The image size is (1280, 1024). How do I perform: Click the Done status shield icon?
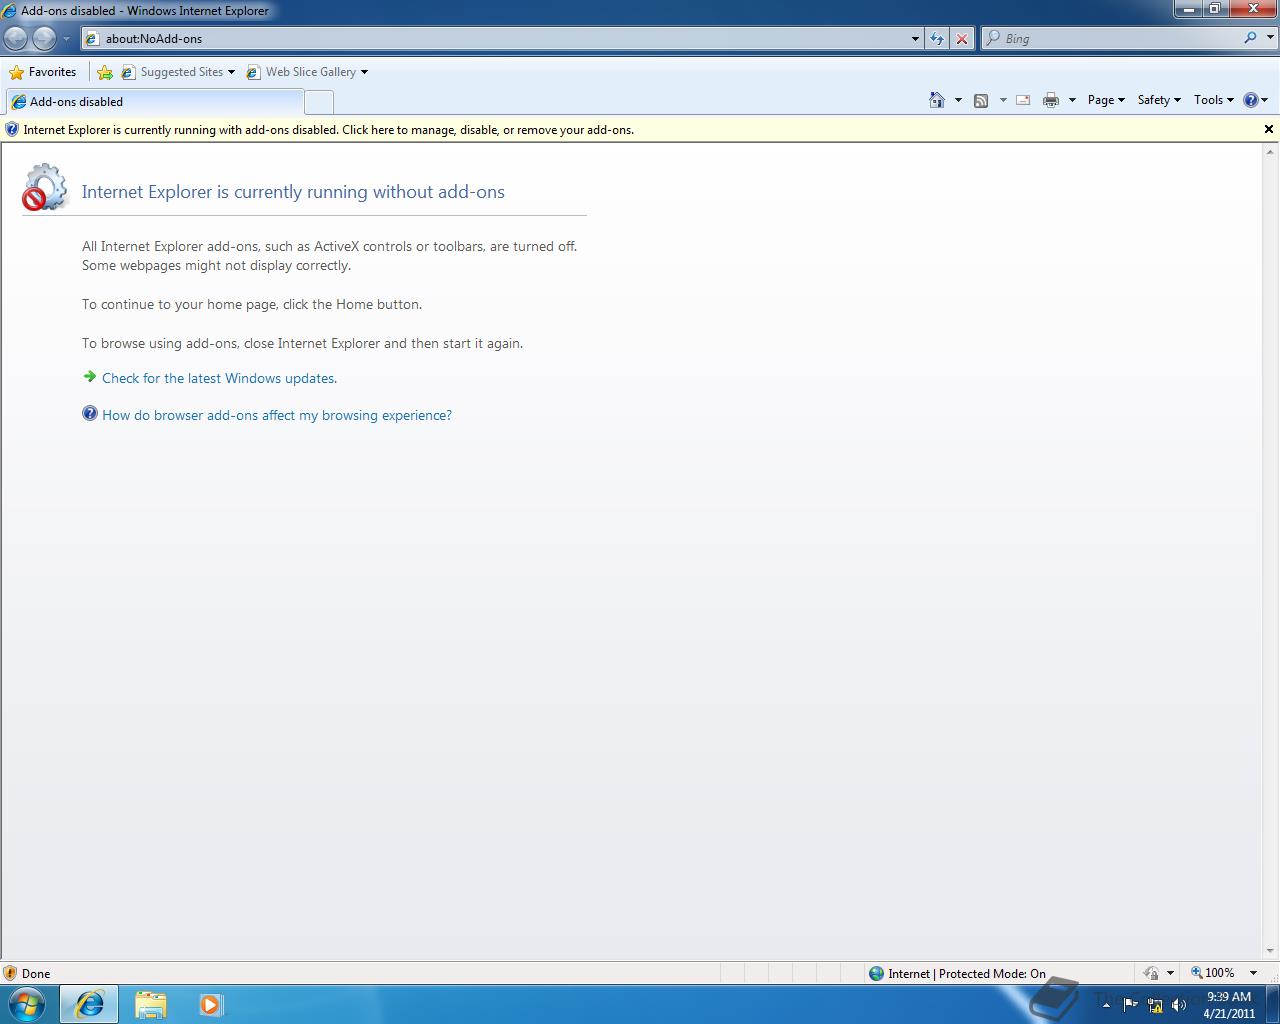pyautogui.click(x=10, y=973)
